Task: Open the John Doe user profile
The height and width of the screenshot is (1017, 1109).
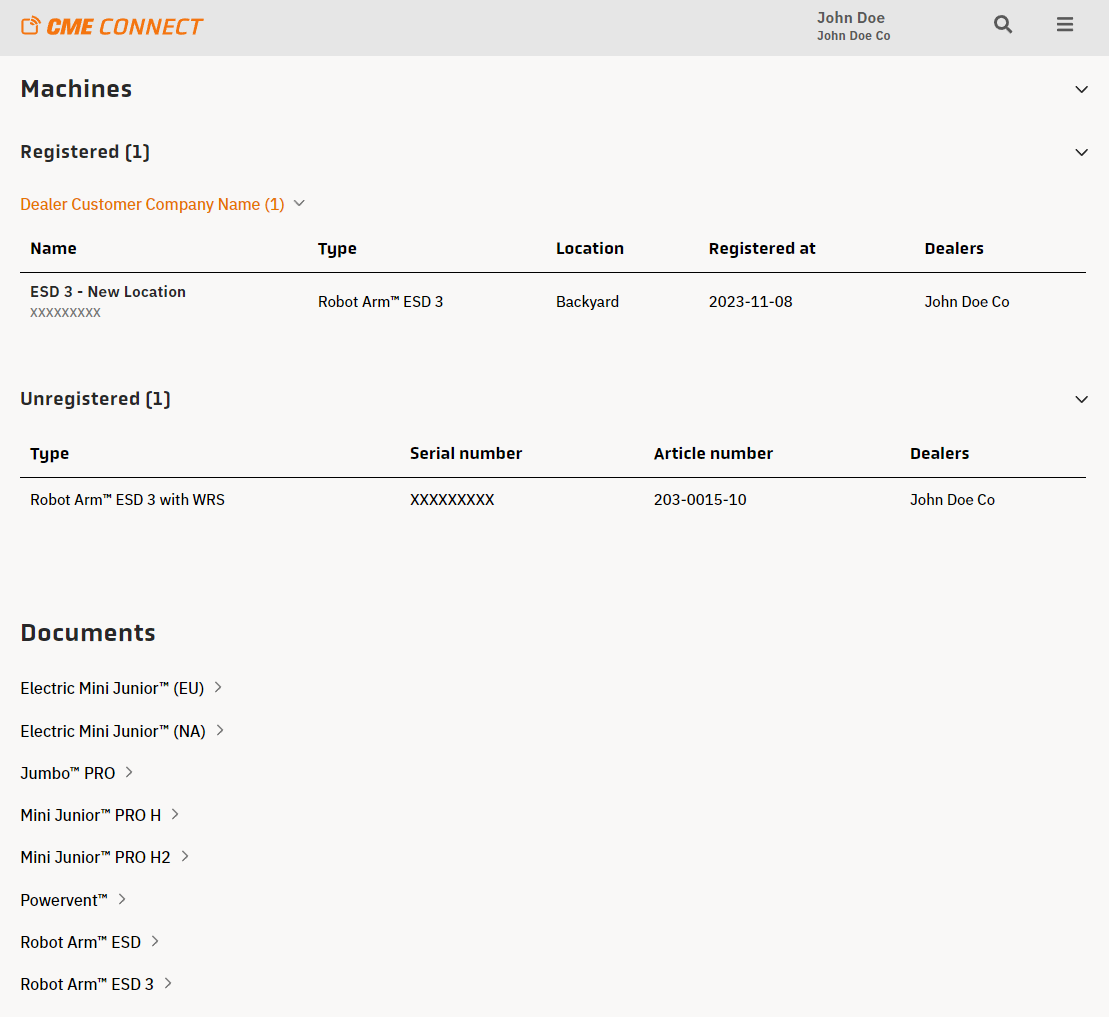Action: click(x=853, y=26)
